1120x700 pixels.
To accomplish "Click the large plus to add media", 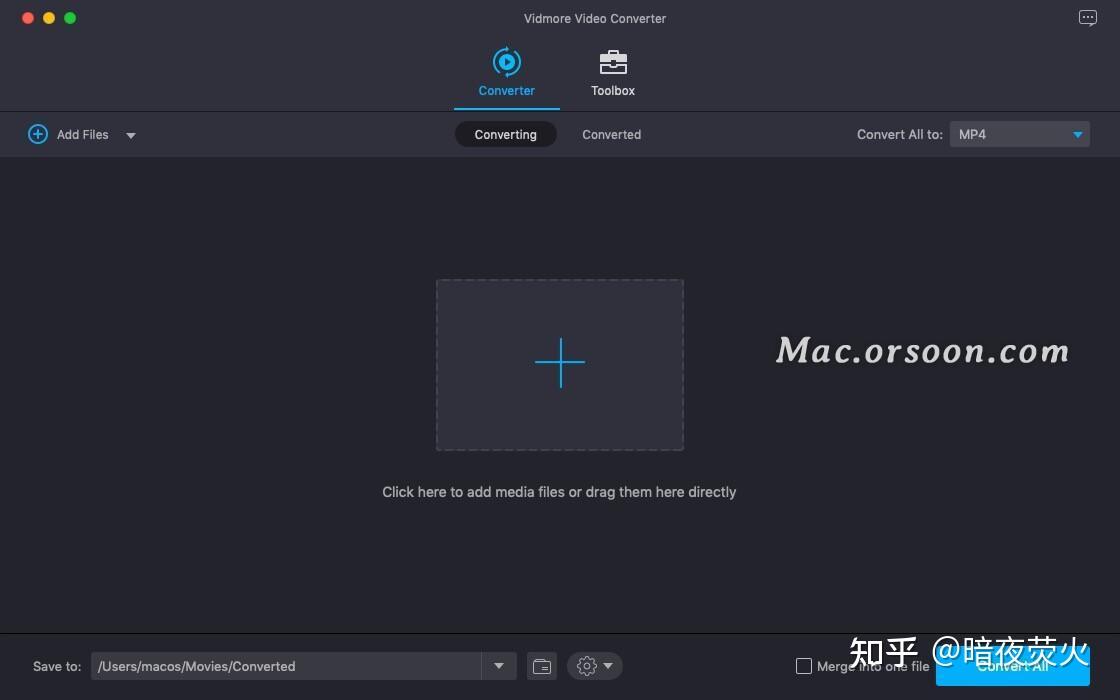I will pyautogui.click(x=560, y=364).
